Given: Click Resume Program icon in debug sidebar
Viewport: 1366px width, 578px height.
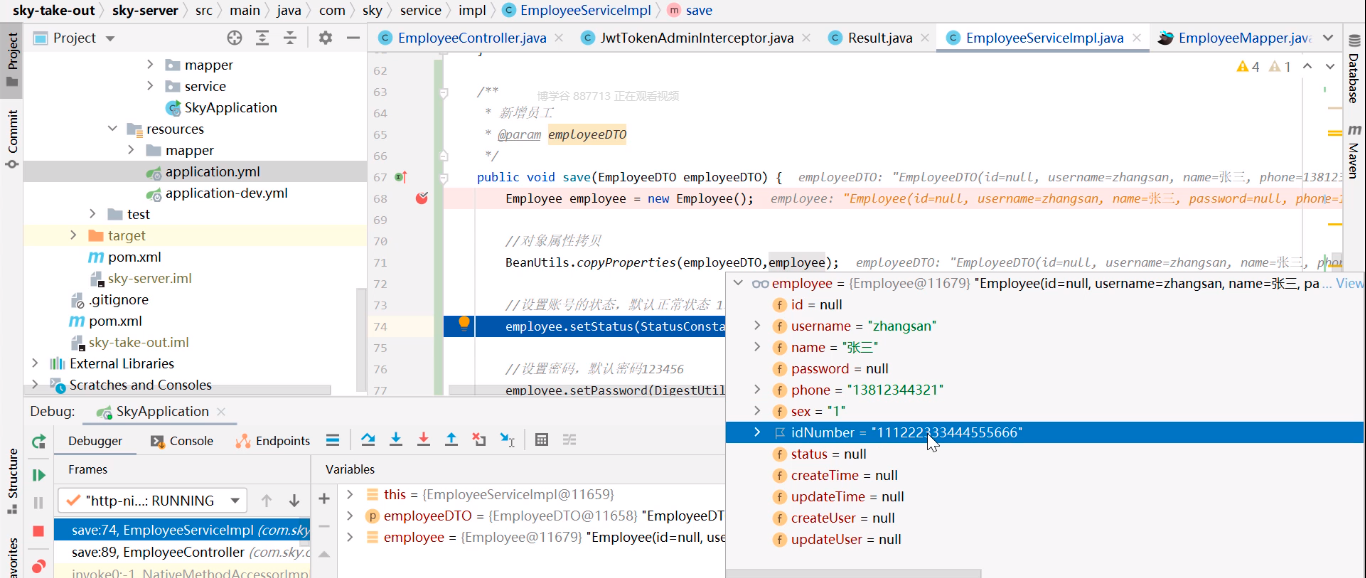Looking at the screenshot, I should coord(39,475).
